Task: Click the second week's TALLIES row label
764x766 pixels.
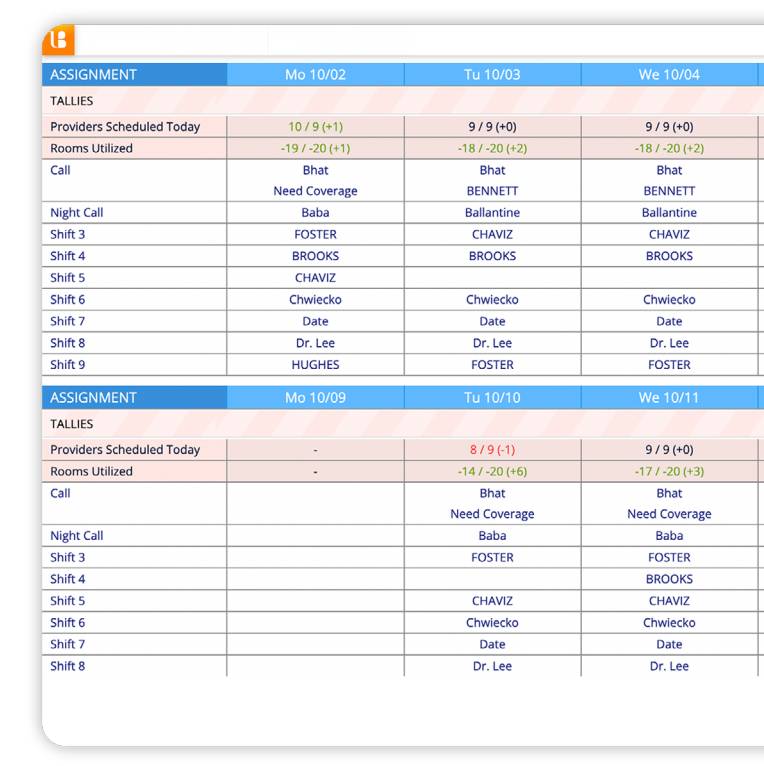Action: (x=72, y=424)
